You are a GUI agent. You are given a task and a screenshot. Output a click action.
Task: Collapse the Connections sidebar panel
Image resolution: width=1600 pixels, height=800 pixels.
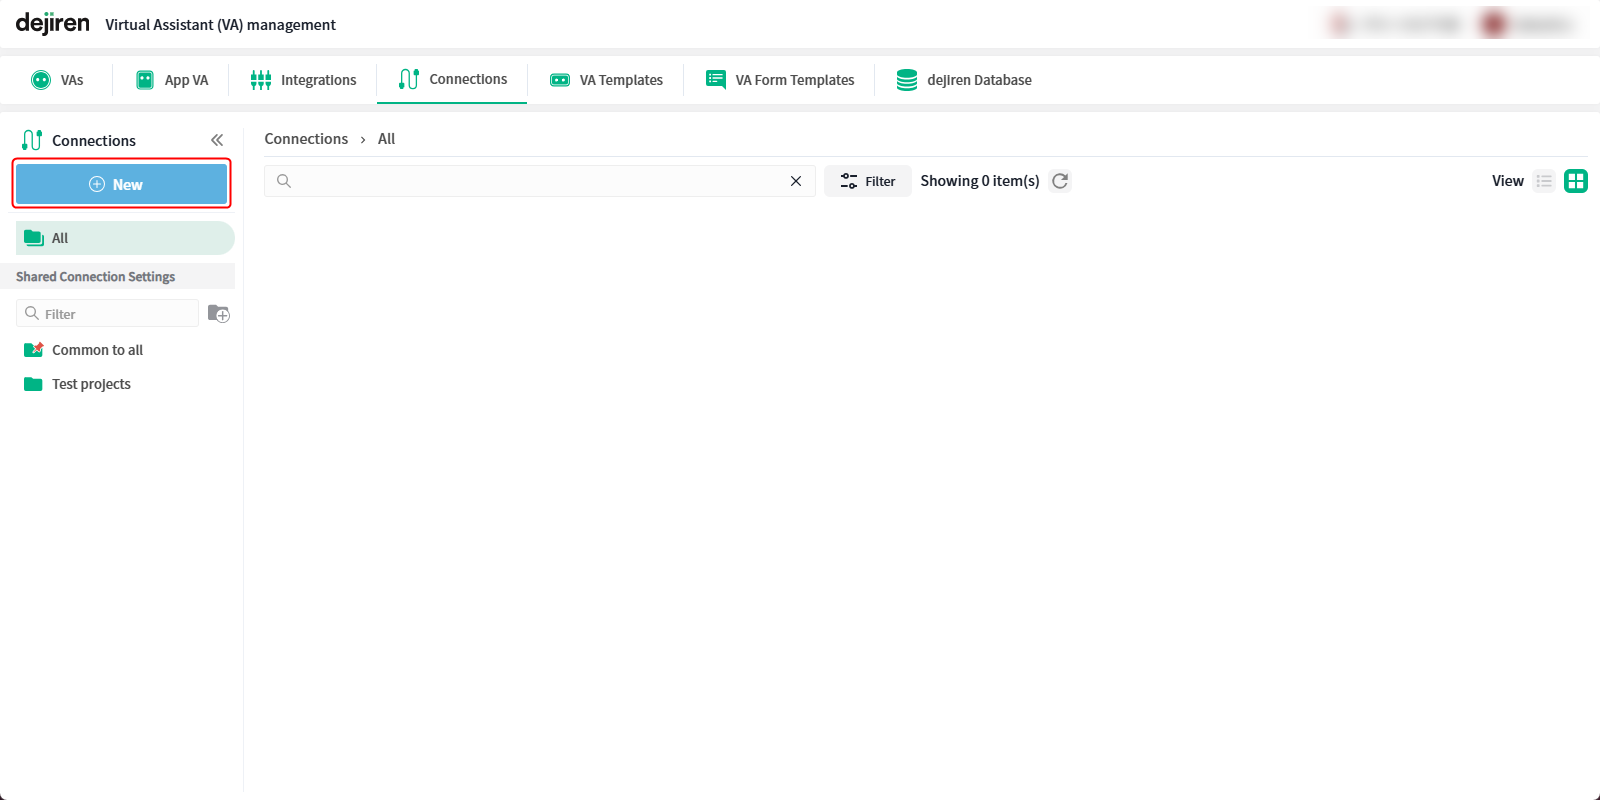tap(217, 140)
